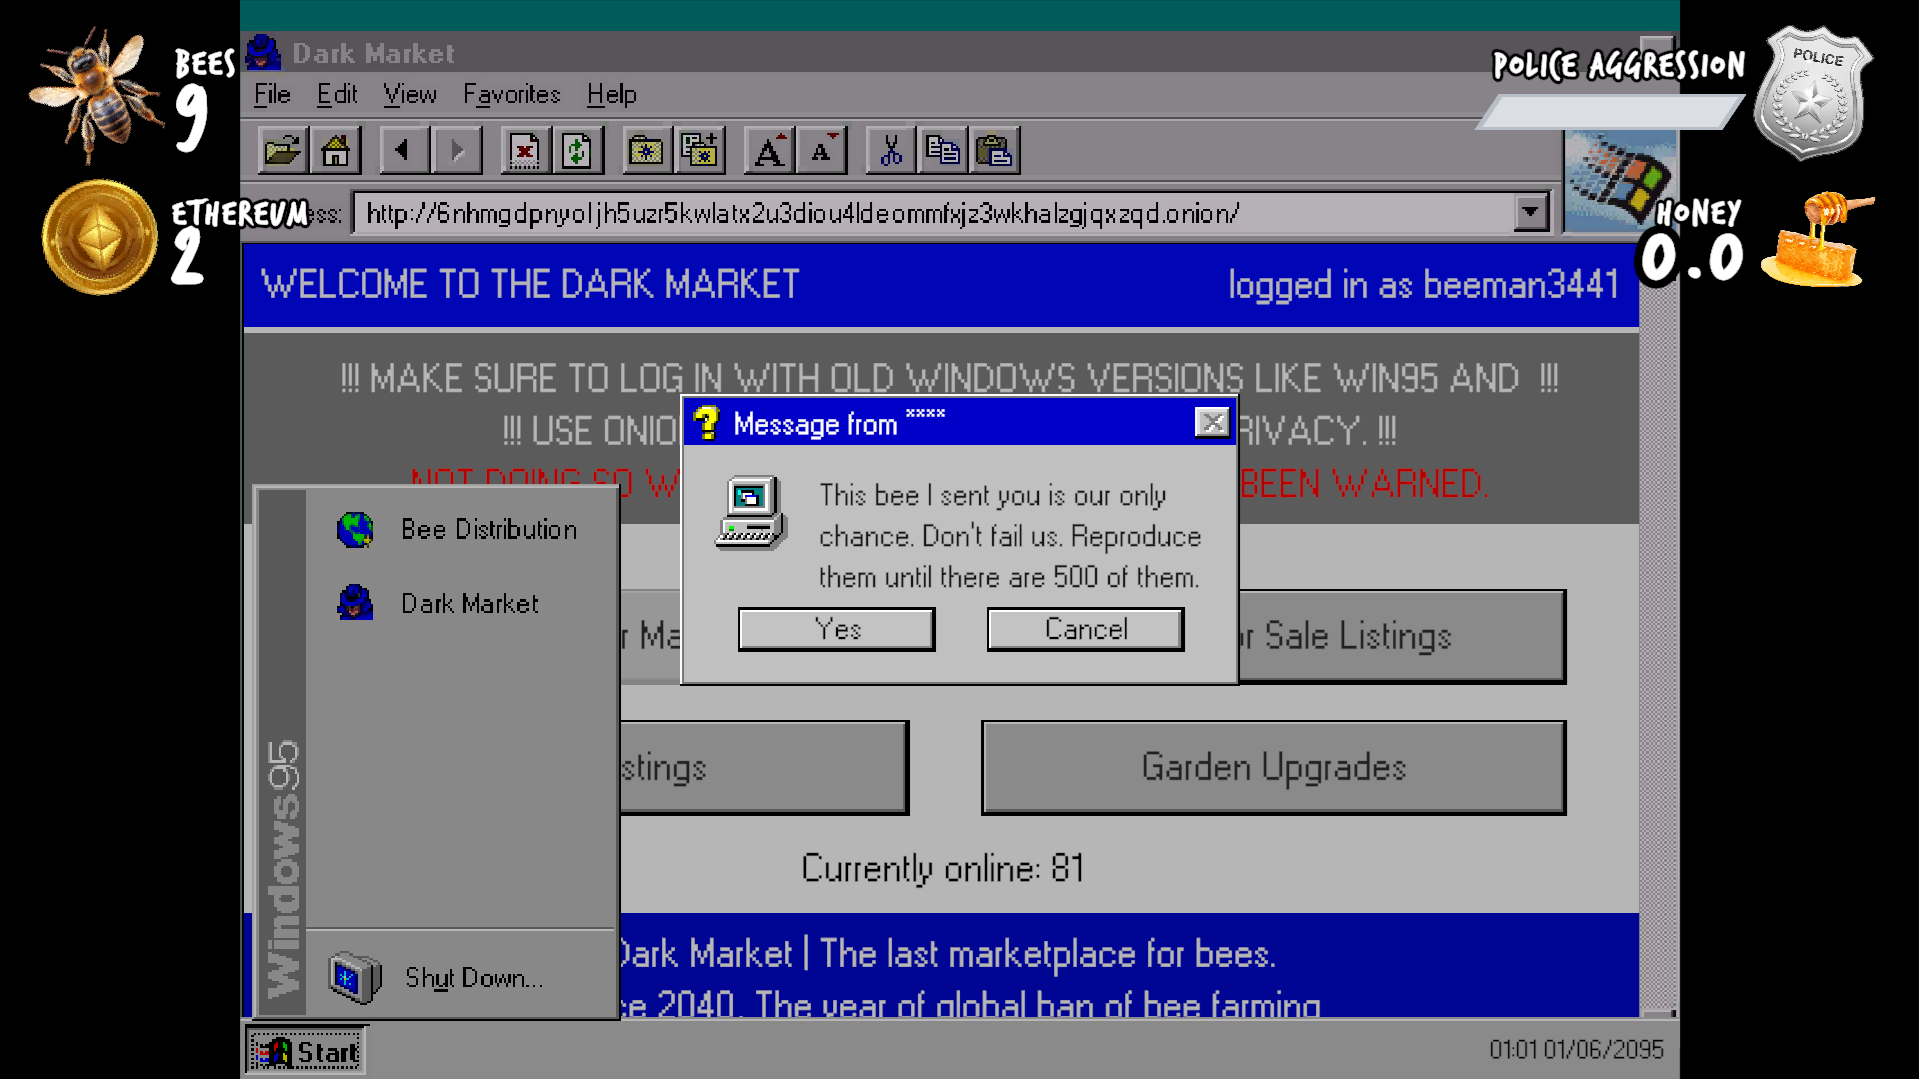Click 'logged in as beeman3441' text

[1423, 285]
